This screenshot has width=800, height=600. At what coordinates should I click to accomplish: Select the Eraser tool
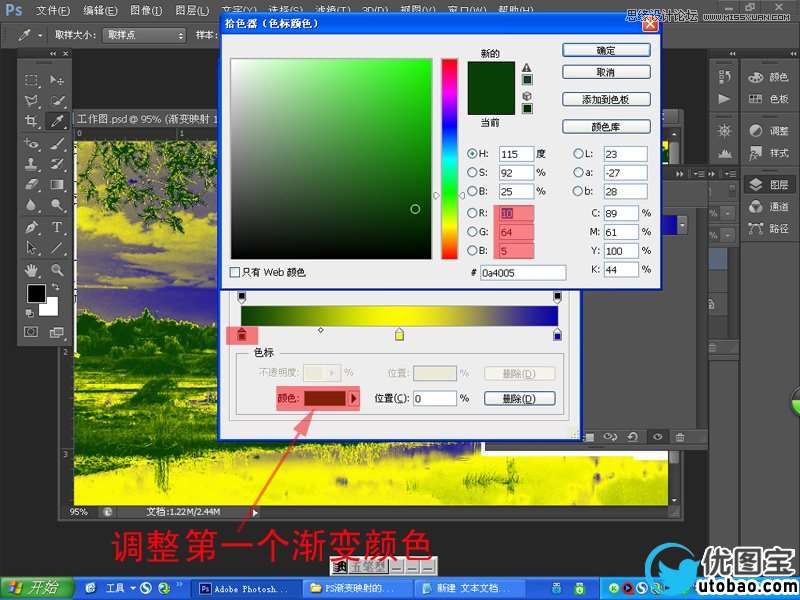pyautogui.click(x=32, y=184)
